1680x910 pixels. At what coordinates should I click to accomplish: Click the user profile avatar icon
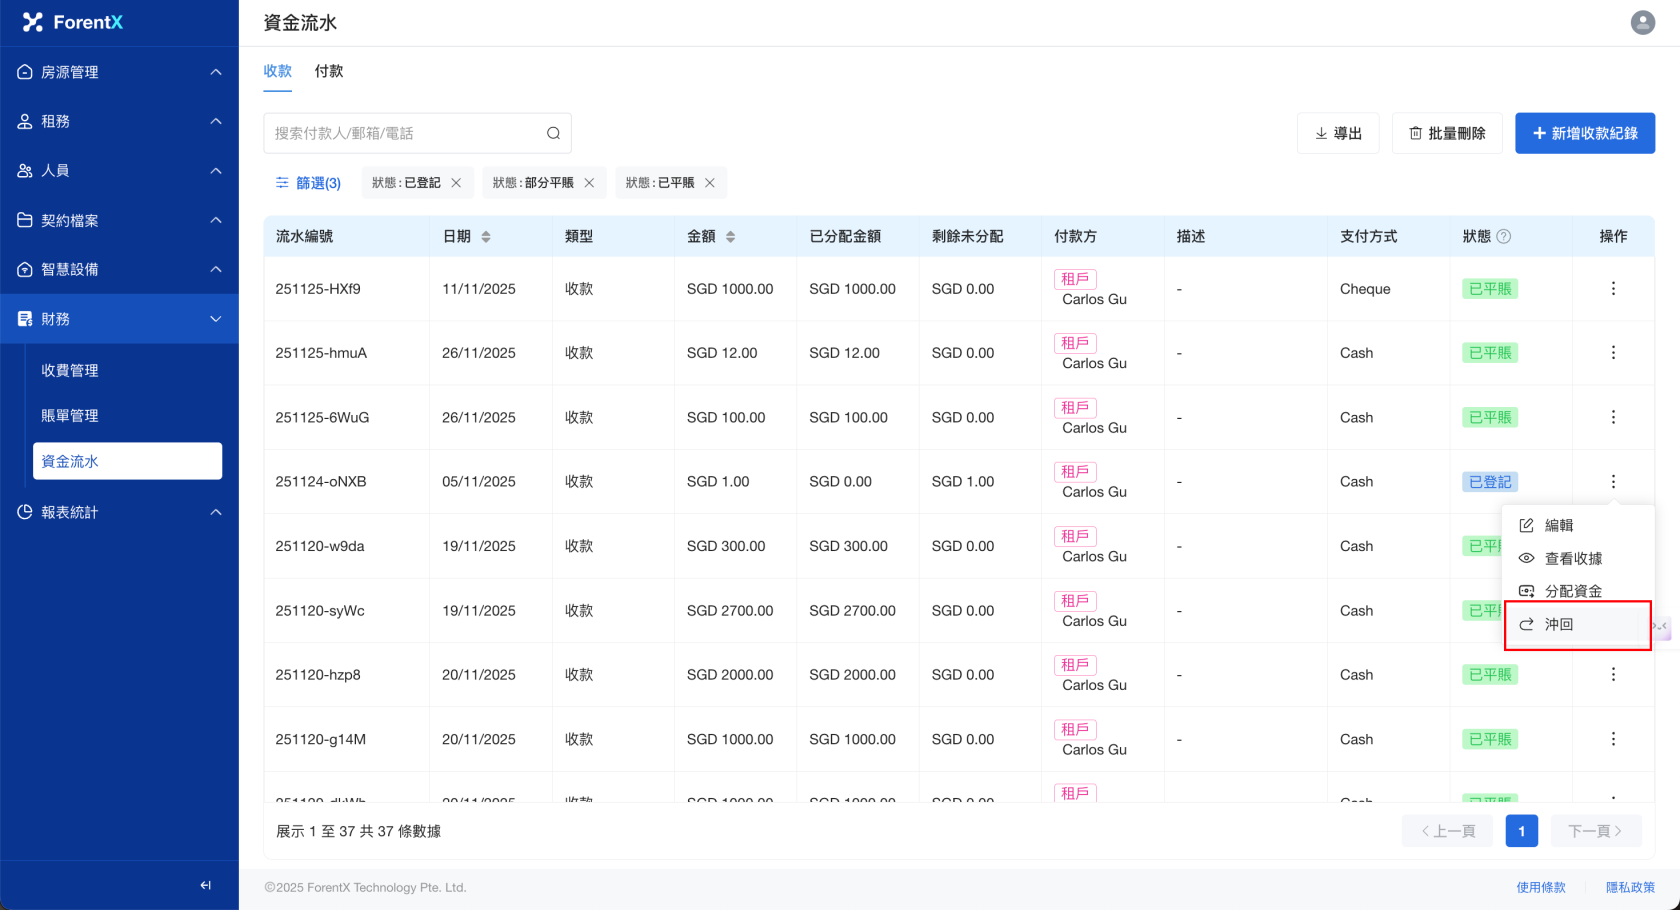pyautogui.click(x=1642, y=22)
